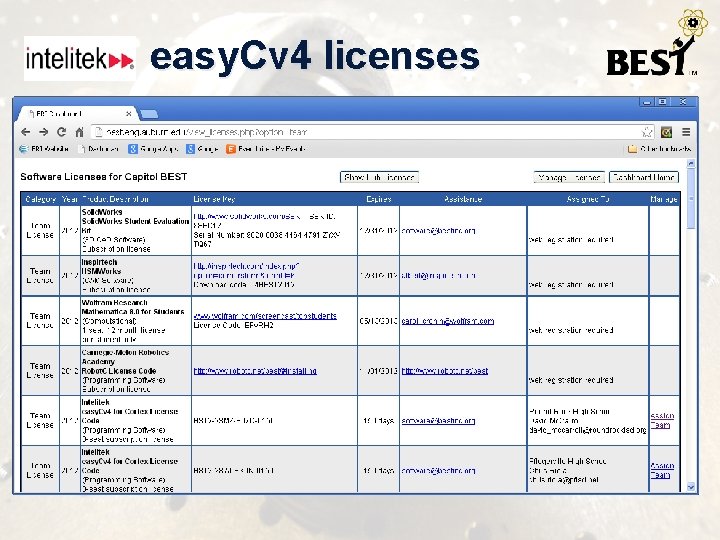720x540 pixels.
Task: Click the Dashboard Home button
Action: pos(644,177)
